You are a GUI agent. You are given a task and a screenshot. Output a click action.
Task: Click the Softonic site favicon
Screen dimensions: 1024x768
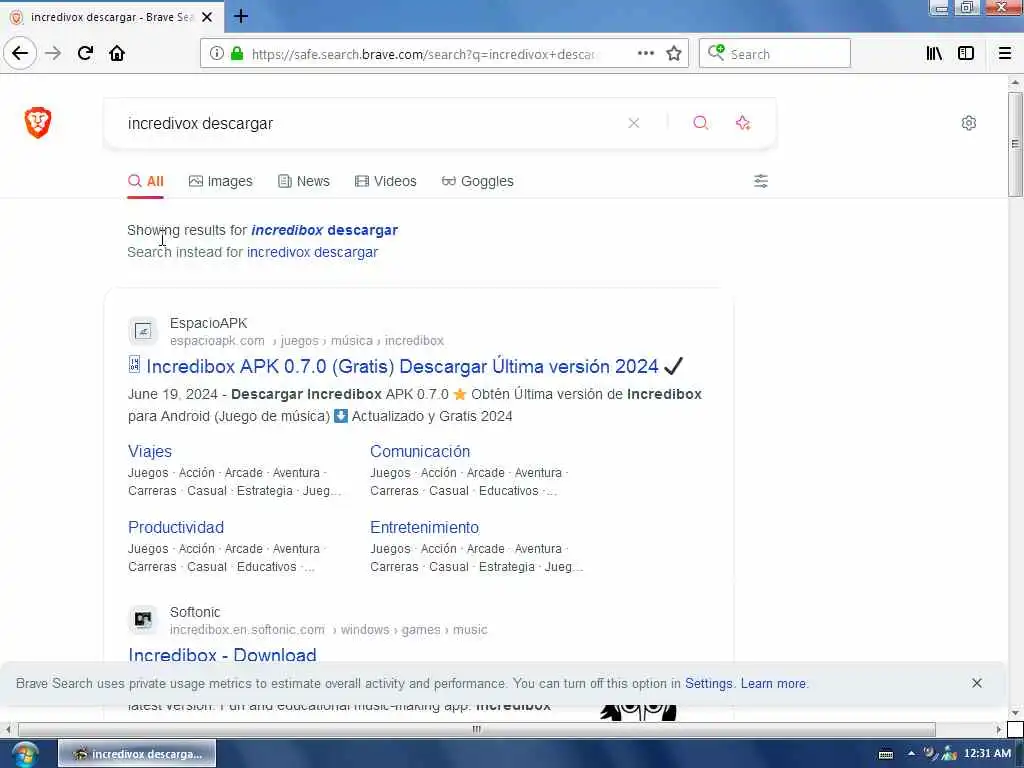(x=142, y=620)
